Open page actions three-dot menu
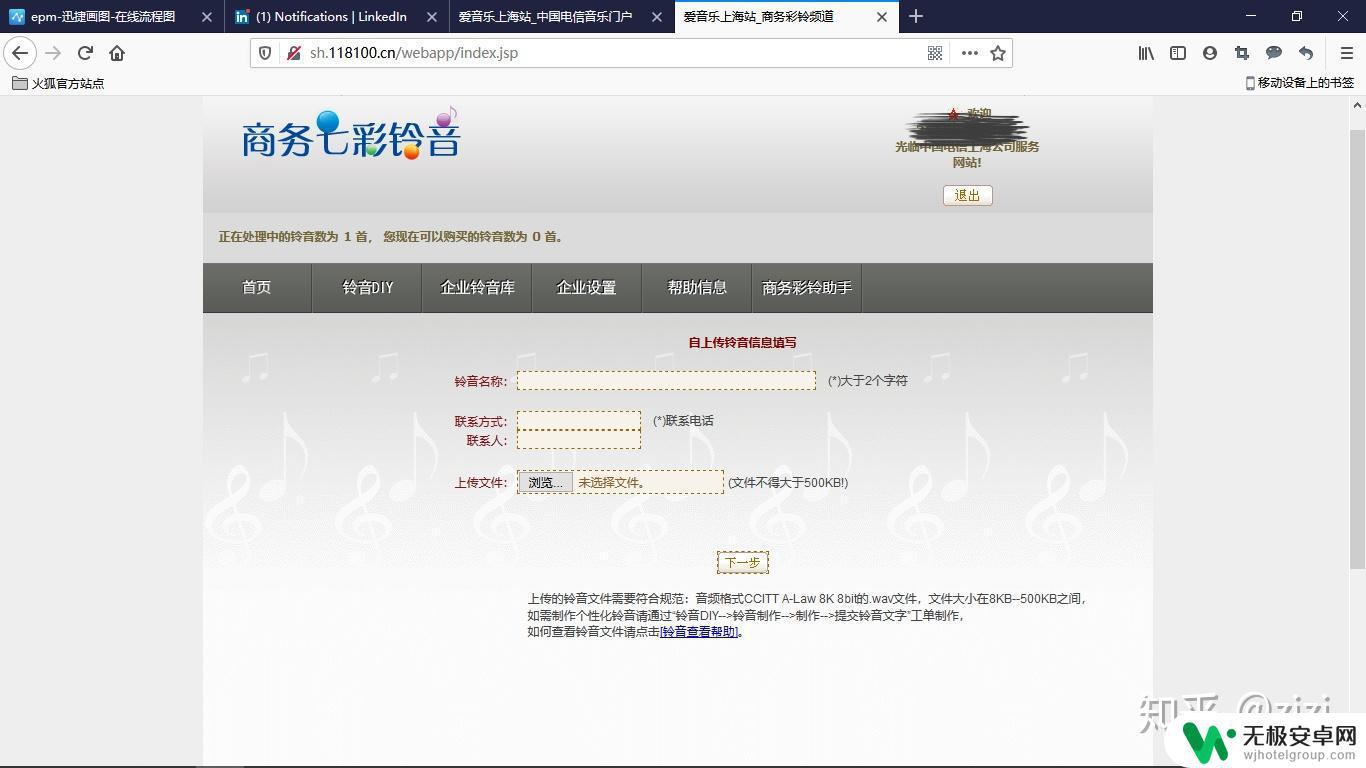Viewport: 1366px width, 768px height. [x=969, y=53]
